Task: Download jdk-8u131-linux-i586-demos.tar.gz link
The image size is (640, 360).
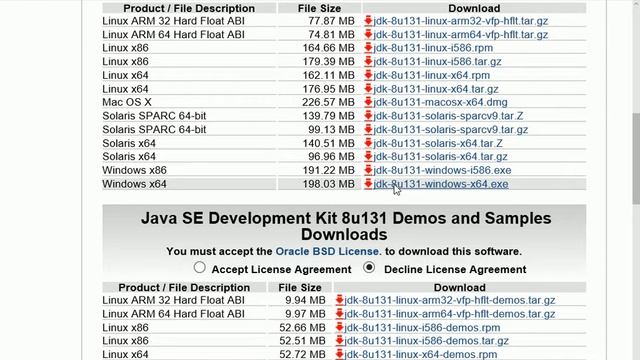Action: click(x=427, y=341)
